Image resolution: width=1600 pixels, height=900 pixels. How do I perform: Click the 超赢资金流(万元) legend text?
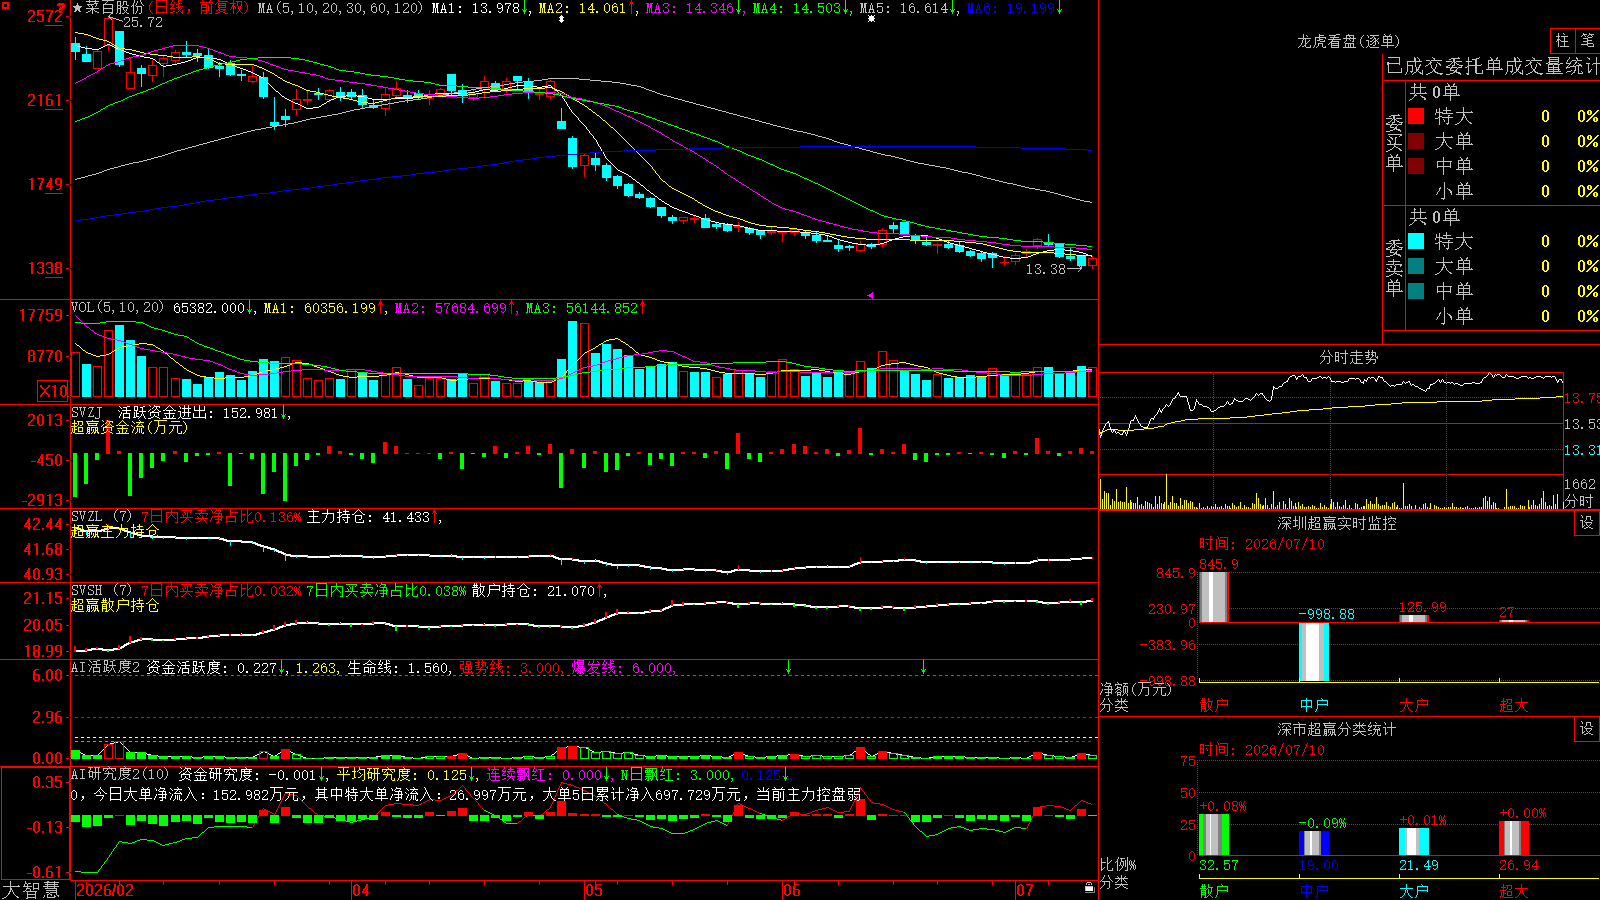point(129,427)
